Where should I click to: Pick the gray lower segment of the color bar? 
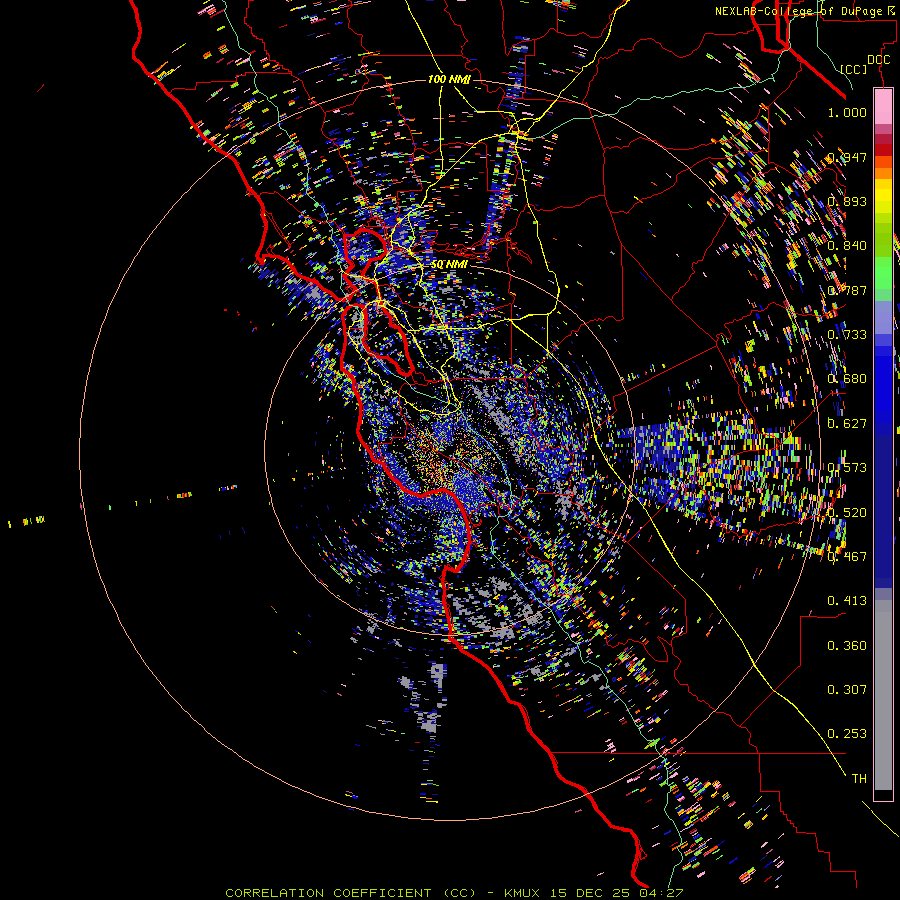tap(883, 695)
